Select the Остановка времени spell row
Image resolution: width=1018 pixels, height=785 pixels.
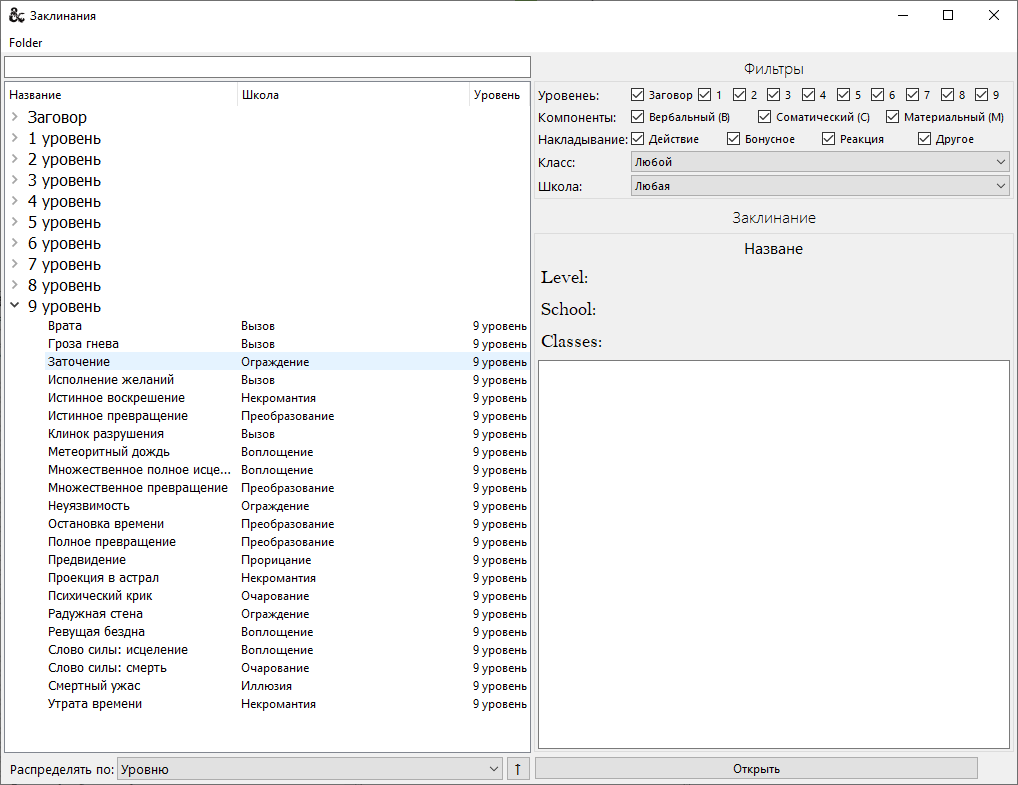[106, 524]
